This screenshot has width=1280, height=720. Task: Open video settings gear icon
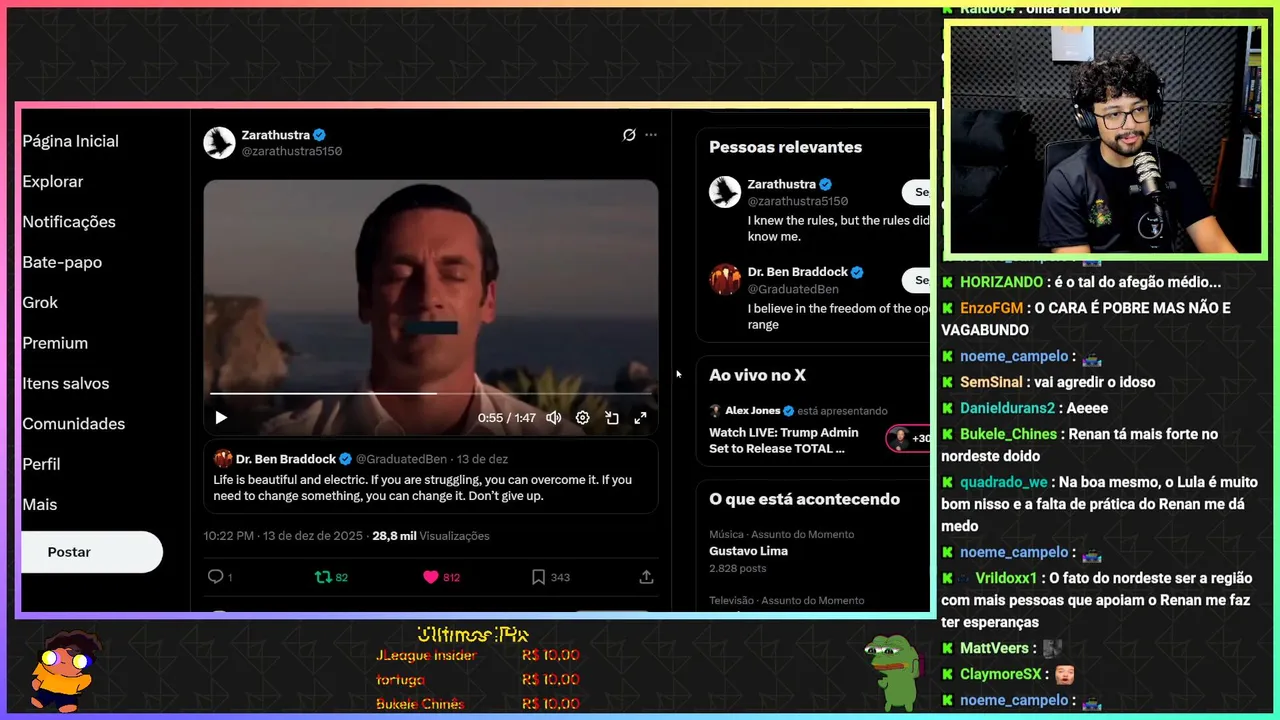pyautogui.click(x=583, y=418)
